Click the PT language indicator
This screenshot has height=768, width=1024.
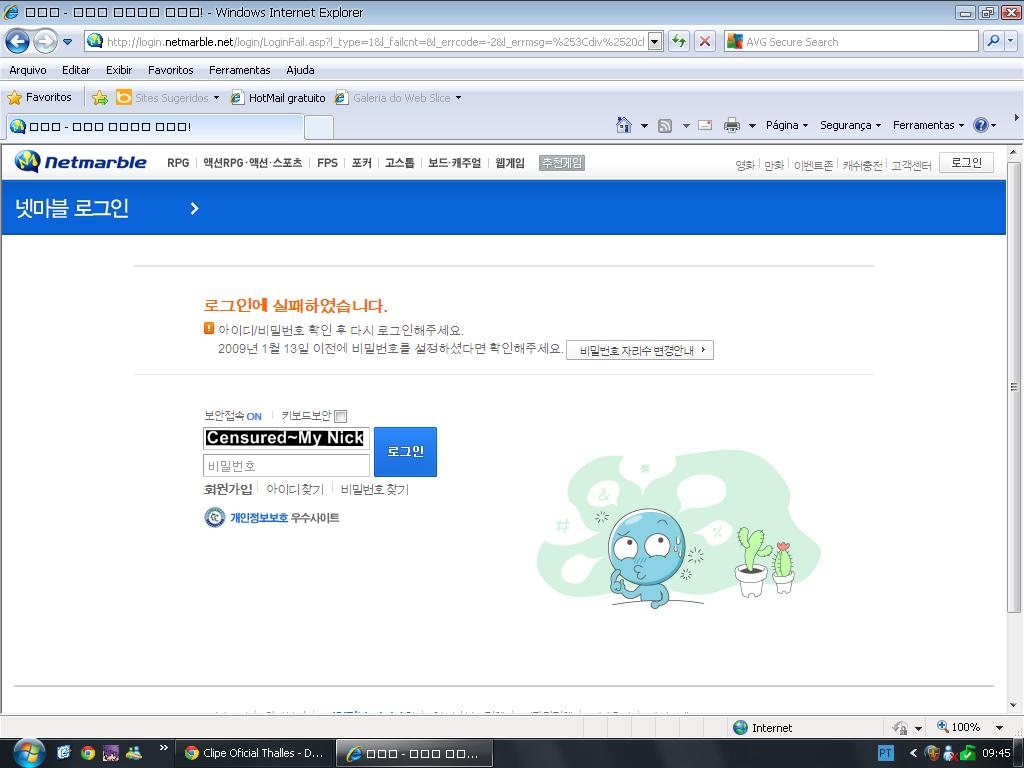[885, 753]
